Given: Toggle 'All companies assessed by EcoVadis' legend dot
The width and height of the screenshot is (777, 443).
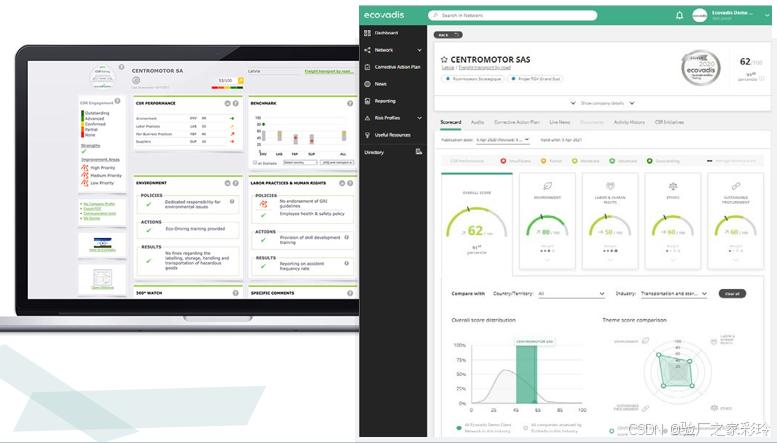Looking at the screenshot, I should tap(525, 428).
